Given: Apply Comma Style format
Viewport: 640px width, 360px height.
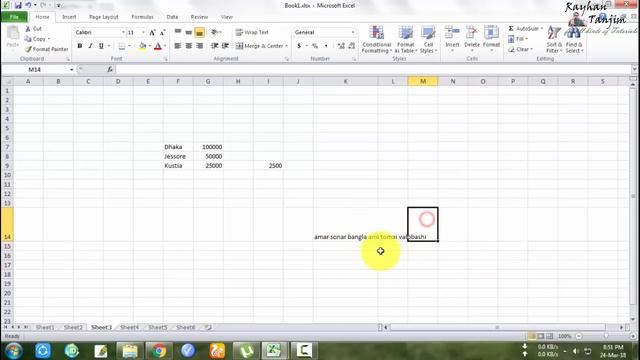Looking at the screenshot, I should 326,46.
